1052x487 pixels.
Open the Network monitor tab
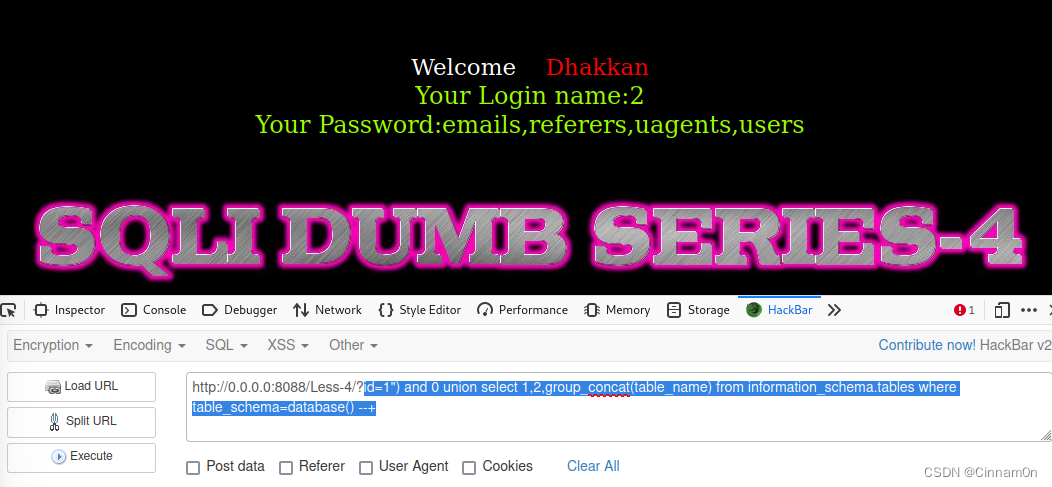(x=327, y=310)
